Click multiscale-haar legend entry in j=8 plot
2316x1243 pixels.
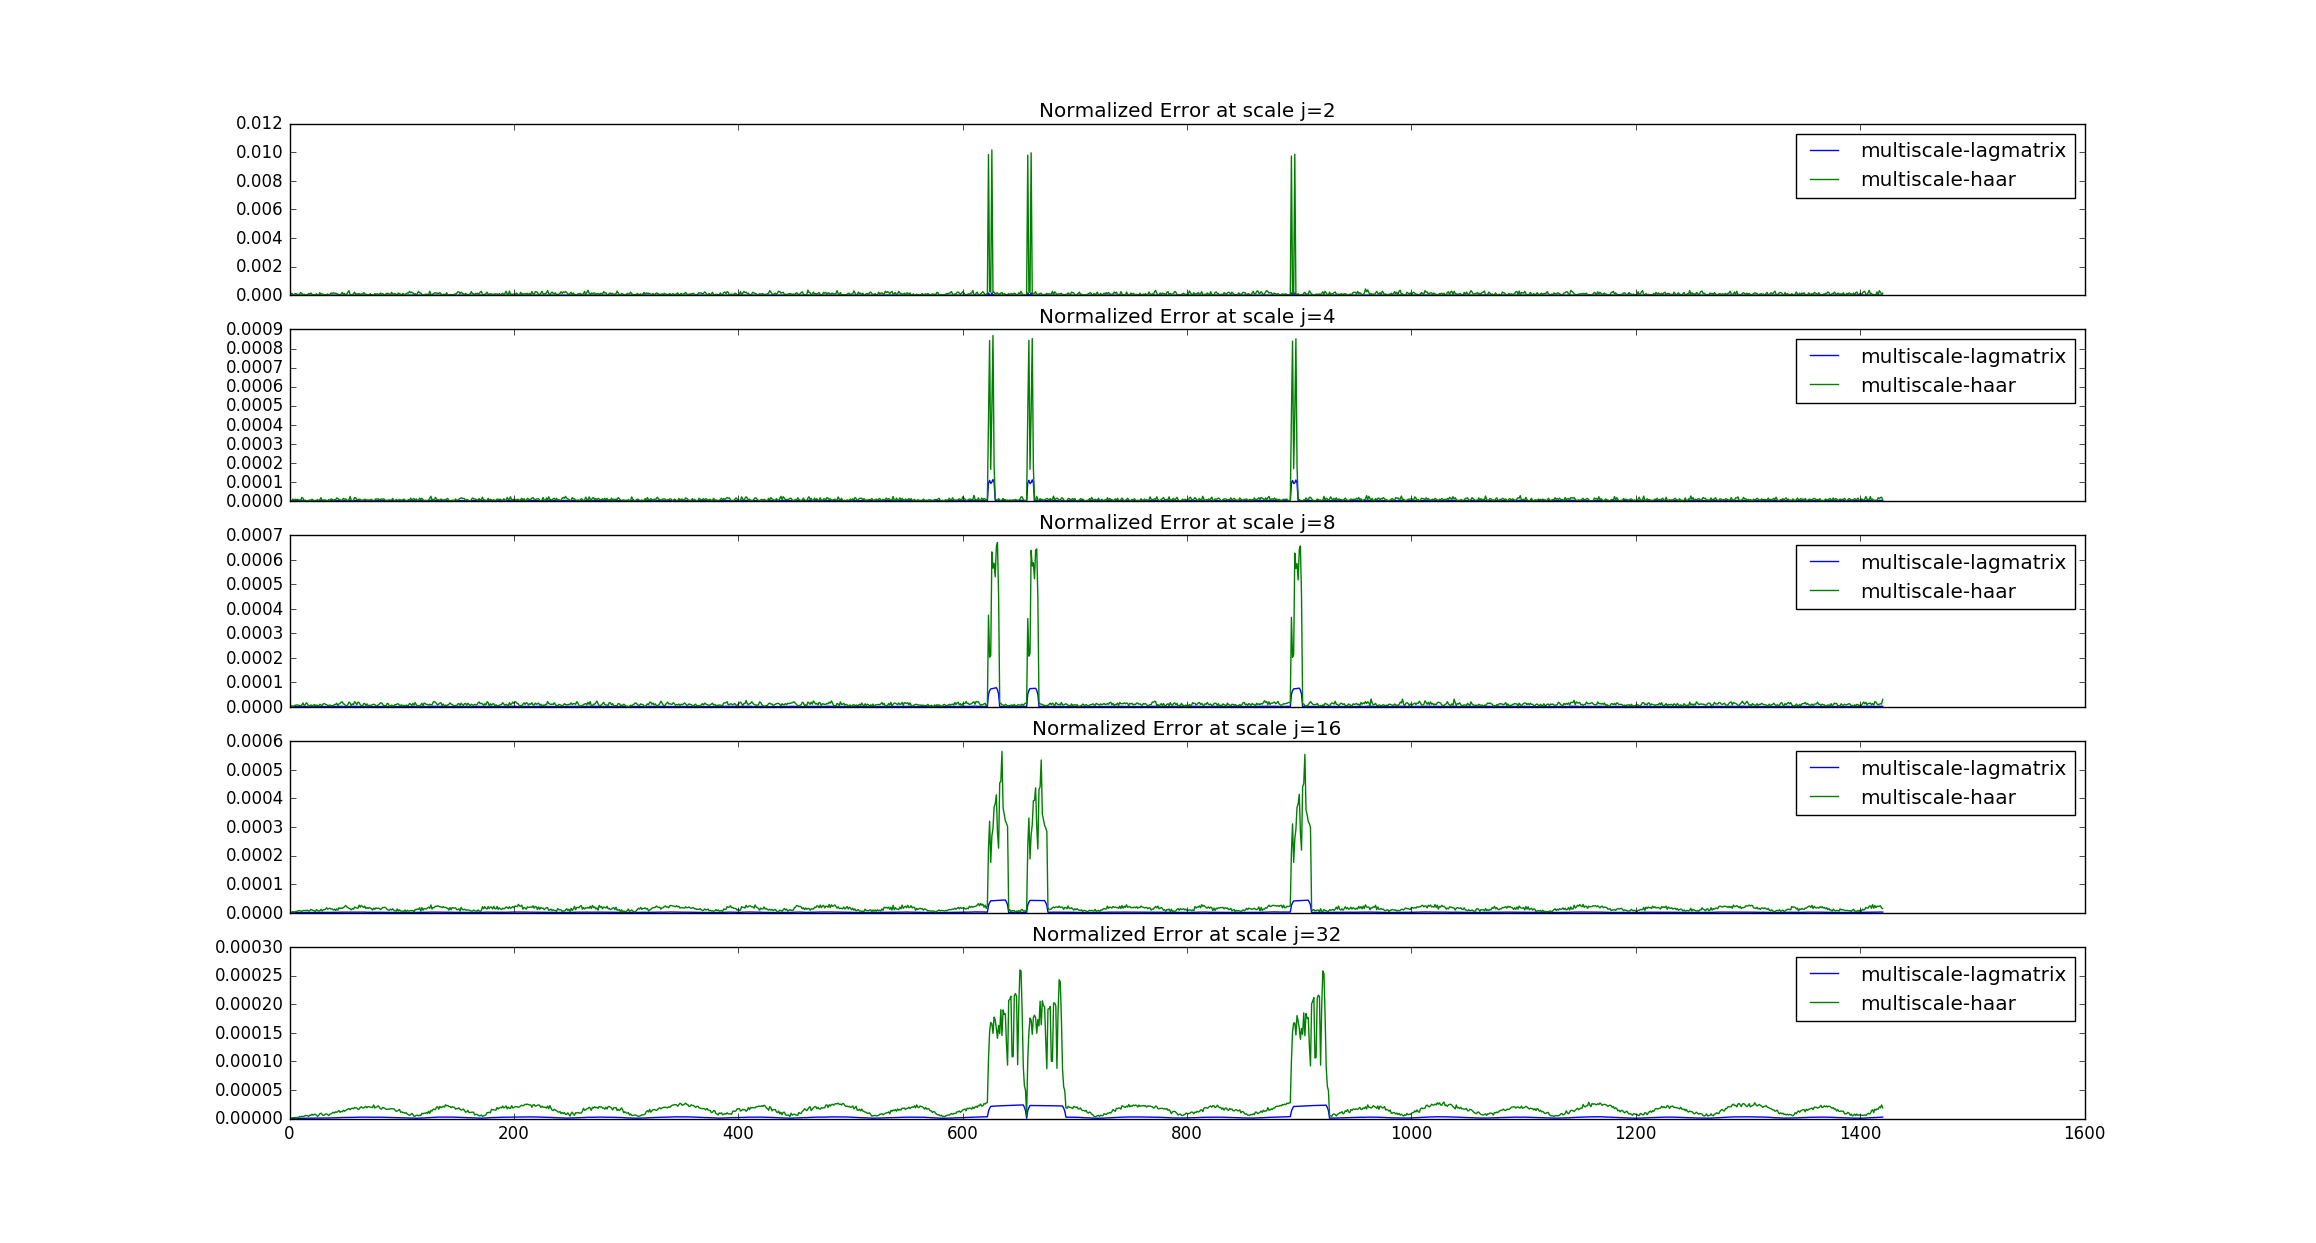click(1937, 592)
